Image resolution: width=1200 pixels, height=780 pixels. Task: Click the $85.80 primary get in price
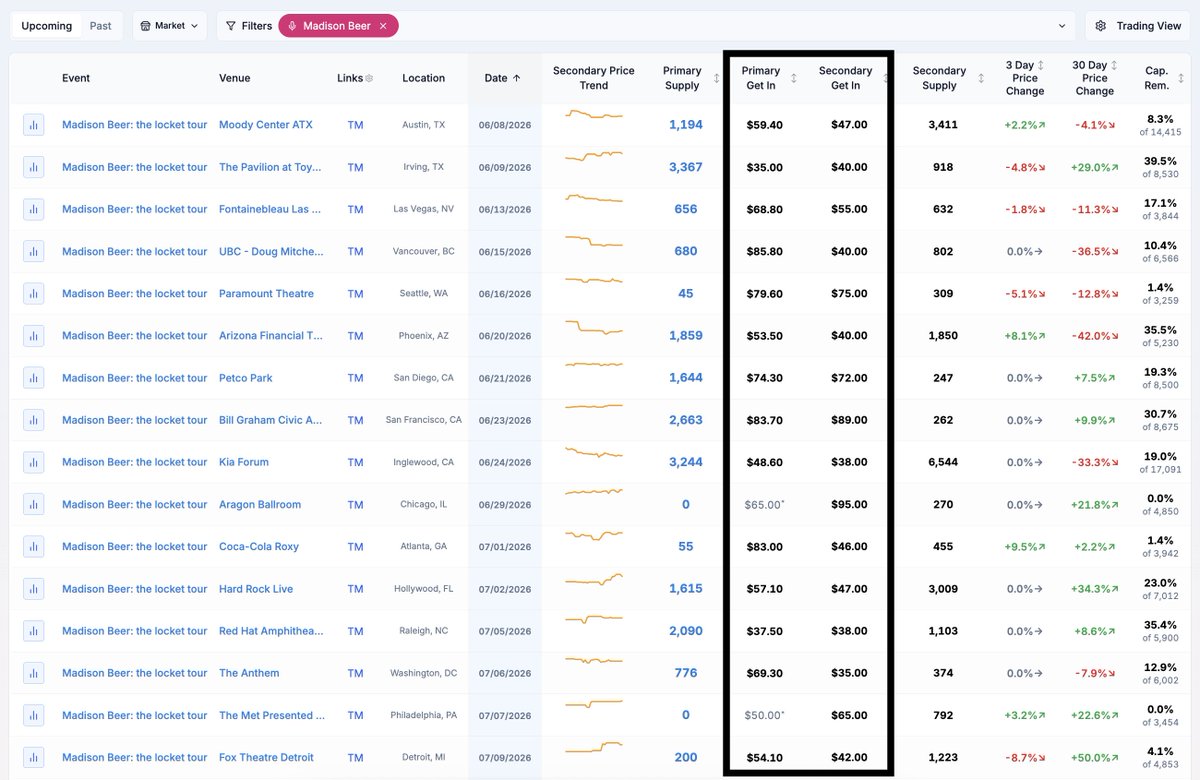(765, 251)
